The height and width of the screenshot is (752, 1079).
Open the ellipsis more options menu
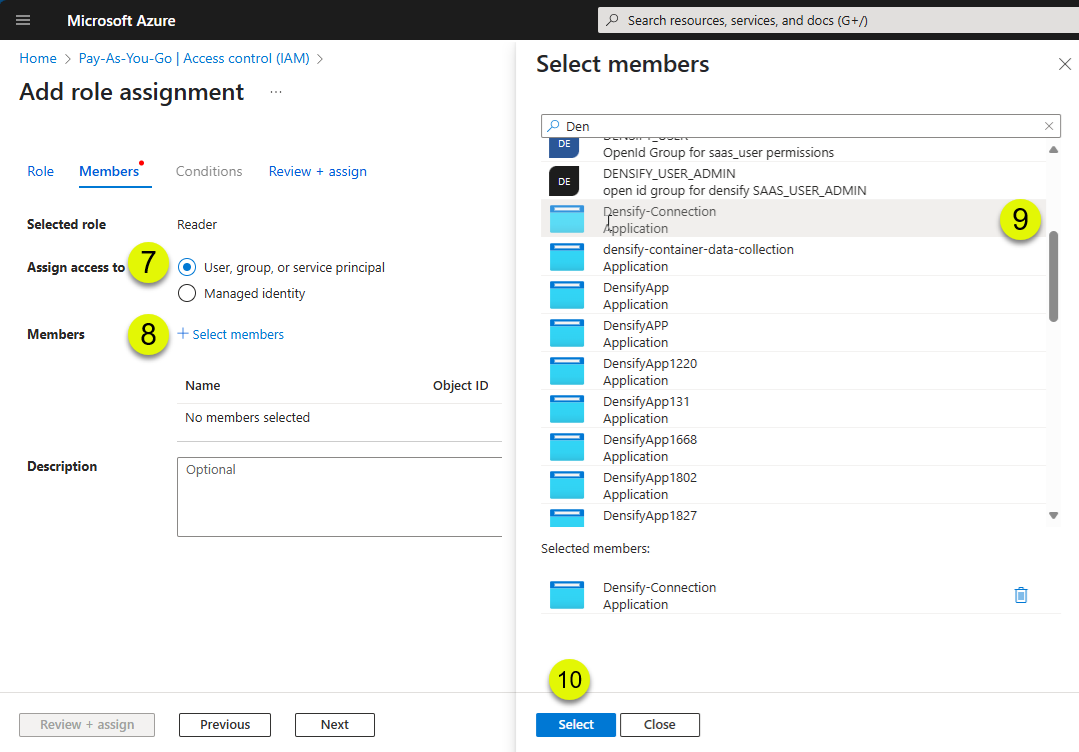point(276,92)
